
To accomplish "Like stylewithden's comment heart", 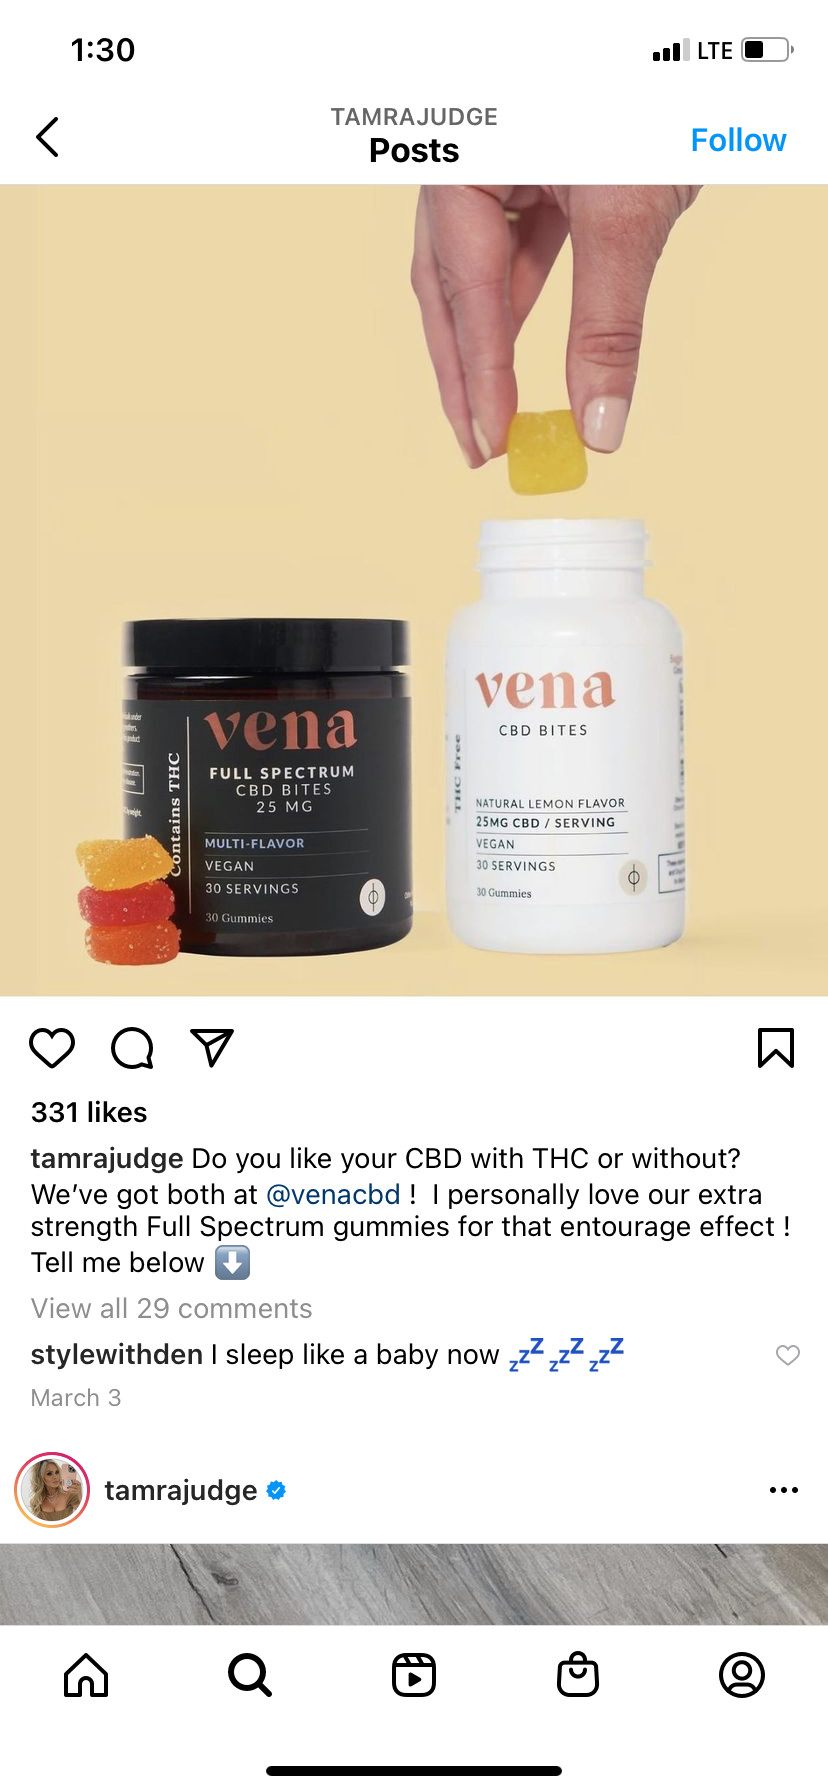I will [x=788, y=1355].
